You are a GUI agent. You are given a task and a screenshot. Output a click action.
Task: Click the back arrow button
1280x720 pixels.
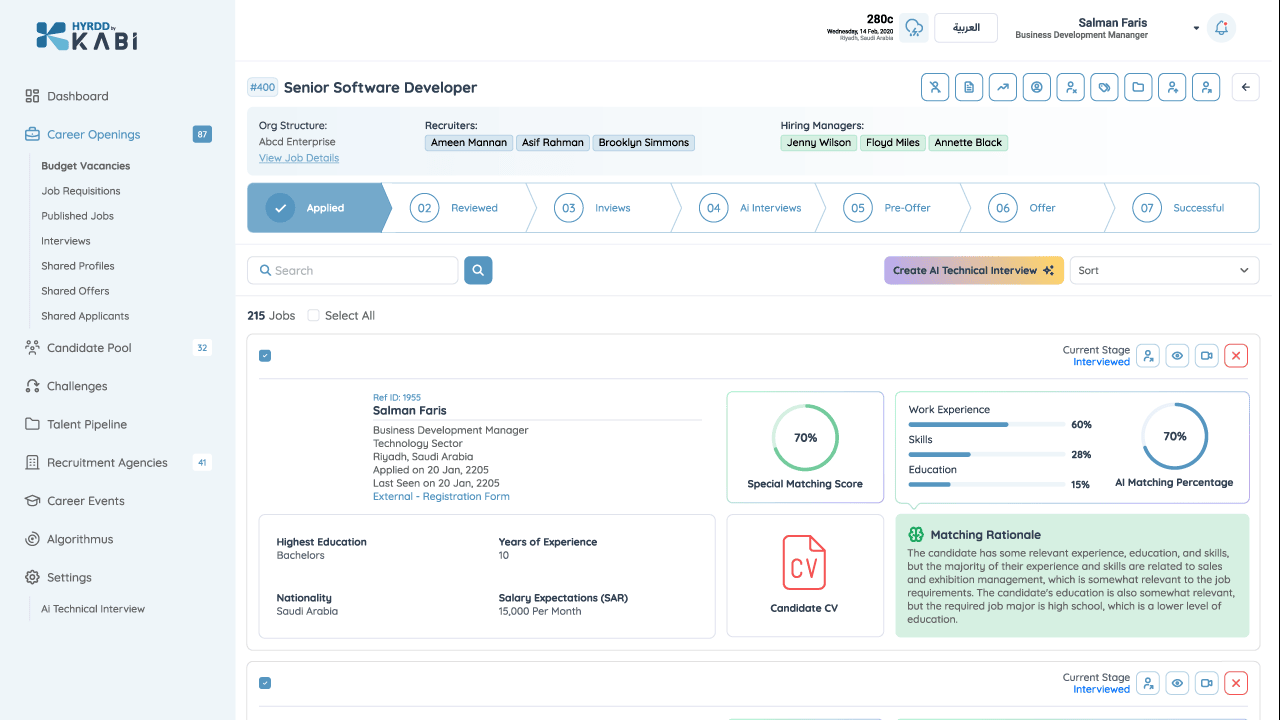[x=1246, y=87]
